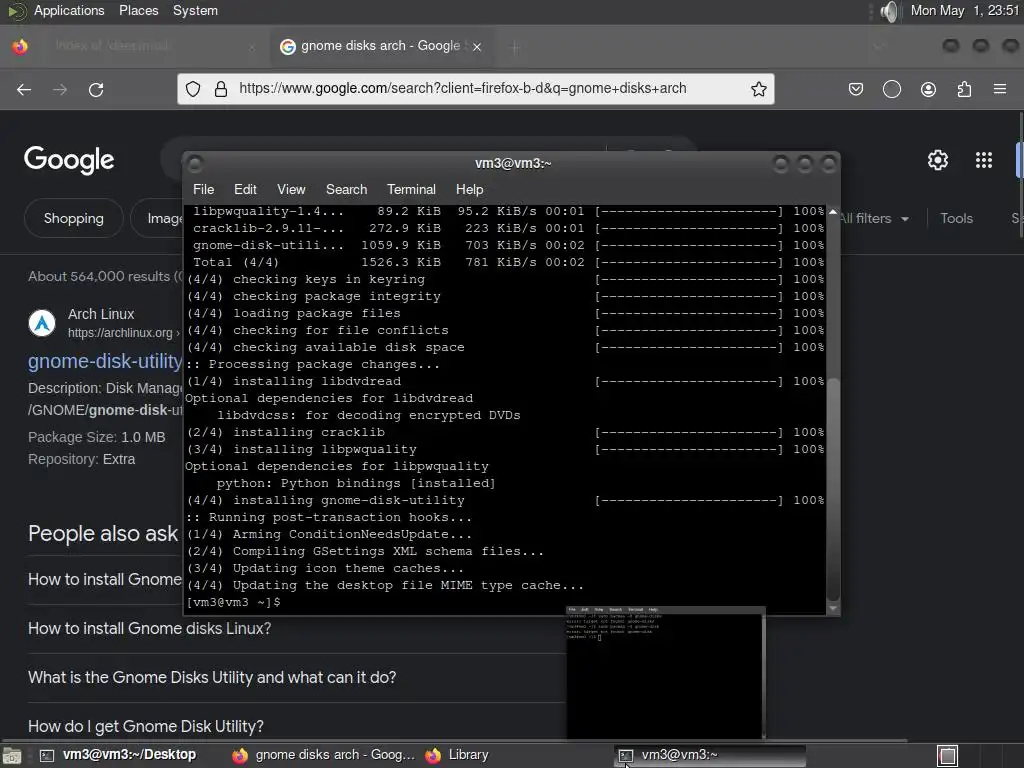Switch to vm3@vm3:~ taskbar window
Image resolution: width=1024 pixels, height=768 pixels.
(x=711, y=755)
